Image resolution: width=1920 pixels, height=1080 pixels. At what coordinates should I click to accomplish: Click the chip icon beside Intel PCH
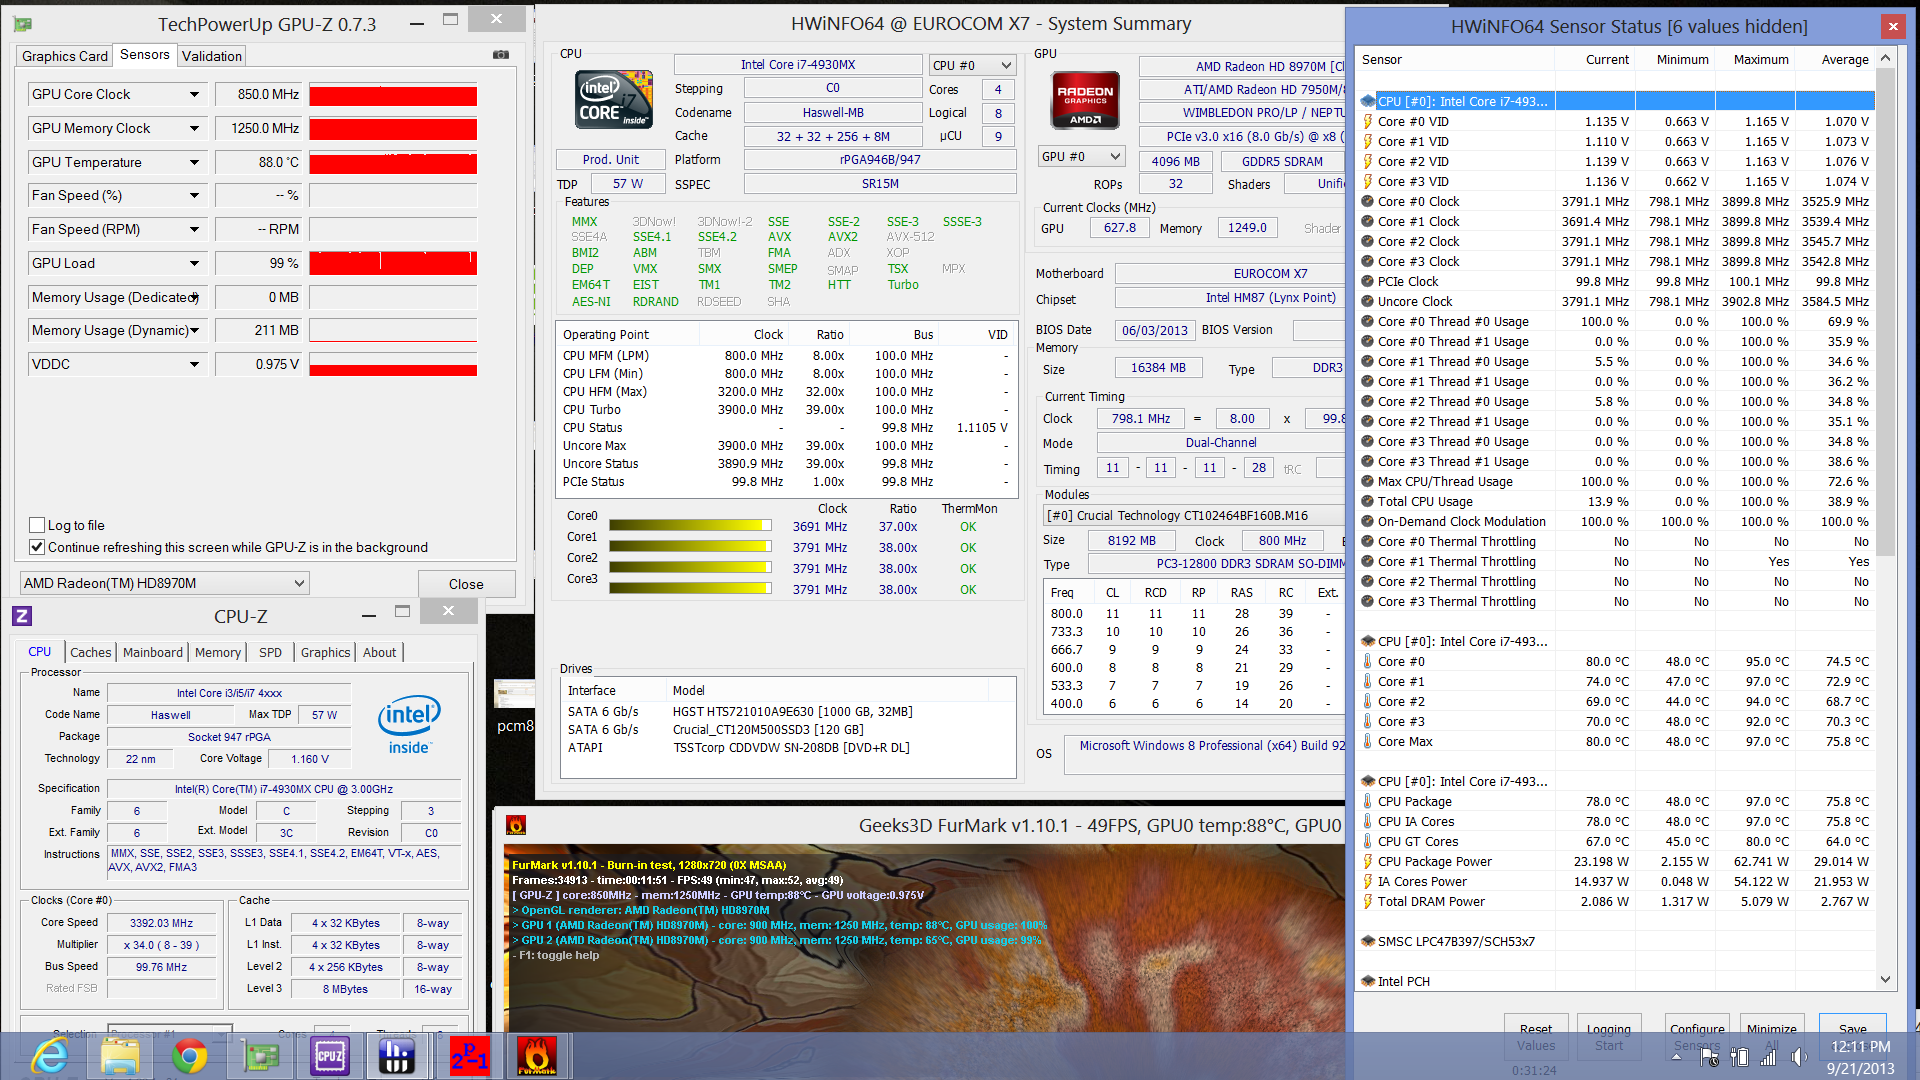click(x=1367, y=981)
